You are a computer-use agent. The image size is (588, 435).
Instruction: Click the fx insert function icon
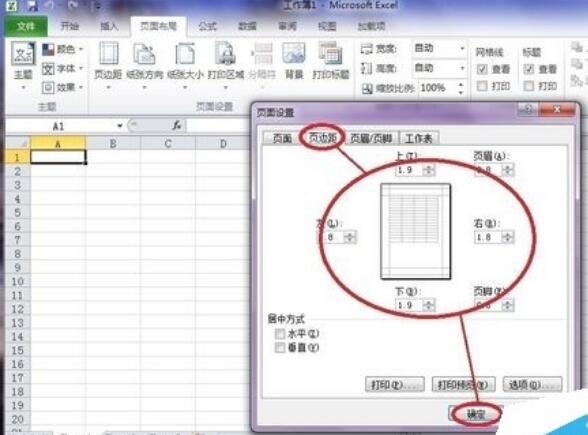[x=177, y=126]
